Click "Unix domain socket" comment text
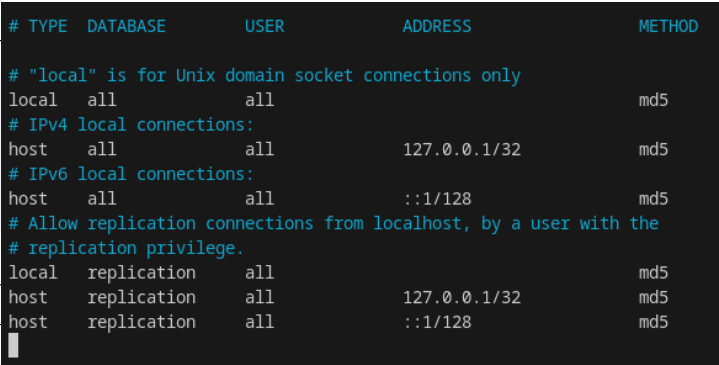The height and width of the screenshot is (365, 719). (265, 75)
